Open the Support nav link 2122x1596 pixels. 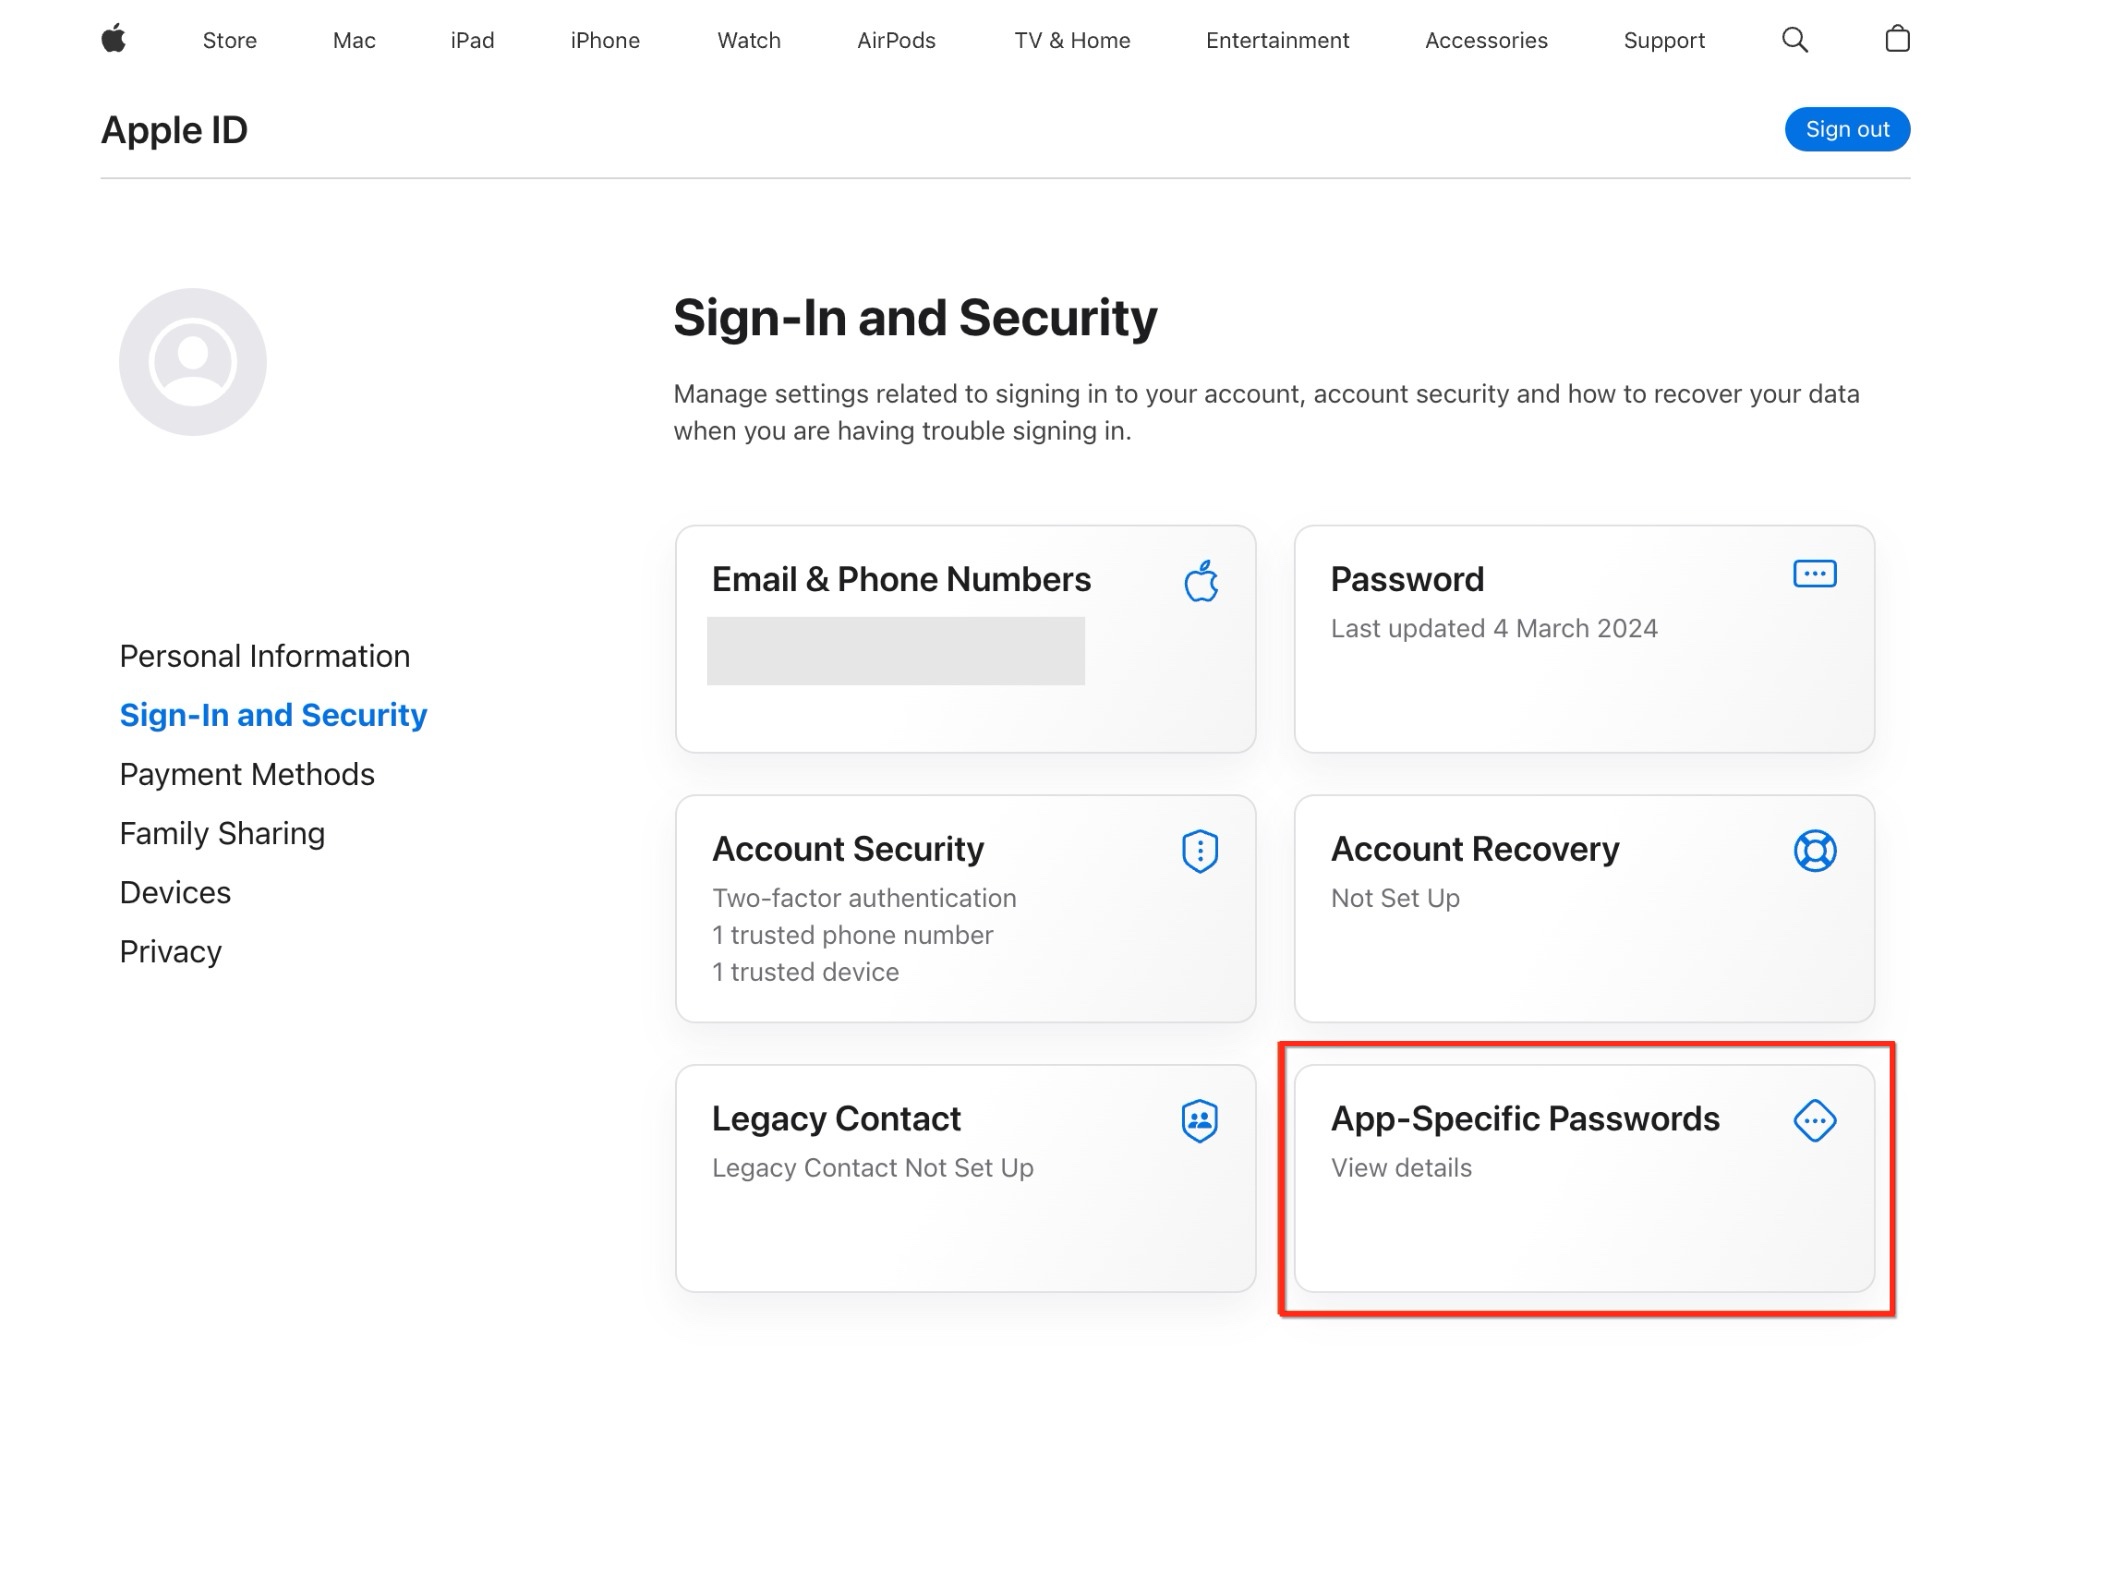coord(1663,40)
